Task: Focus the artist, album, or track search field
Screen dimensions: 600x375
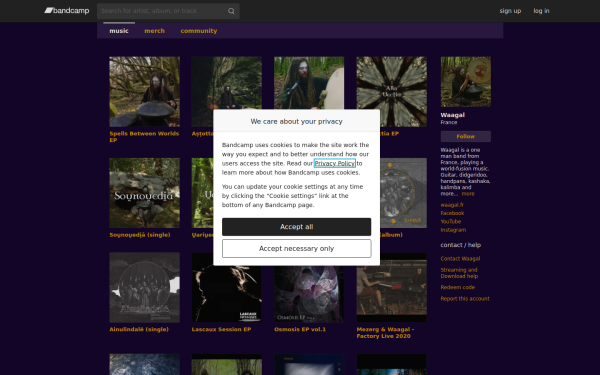Action: (x=168, y=11)
